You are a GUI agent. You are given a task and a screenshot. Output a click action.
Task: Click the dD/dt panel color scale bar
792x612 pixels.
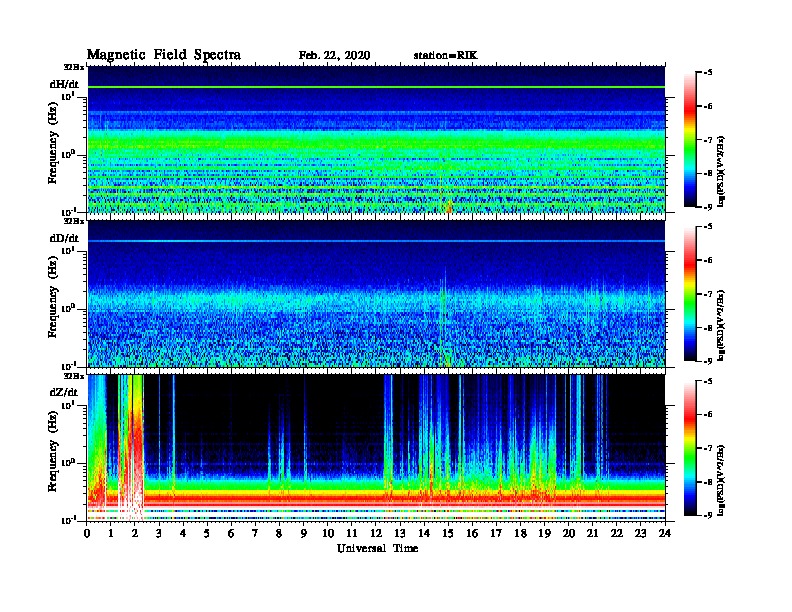click(x=690, y=294)
